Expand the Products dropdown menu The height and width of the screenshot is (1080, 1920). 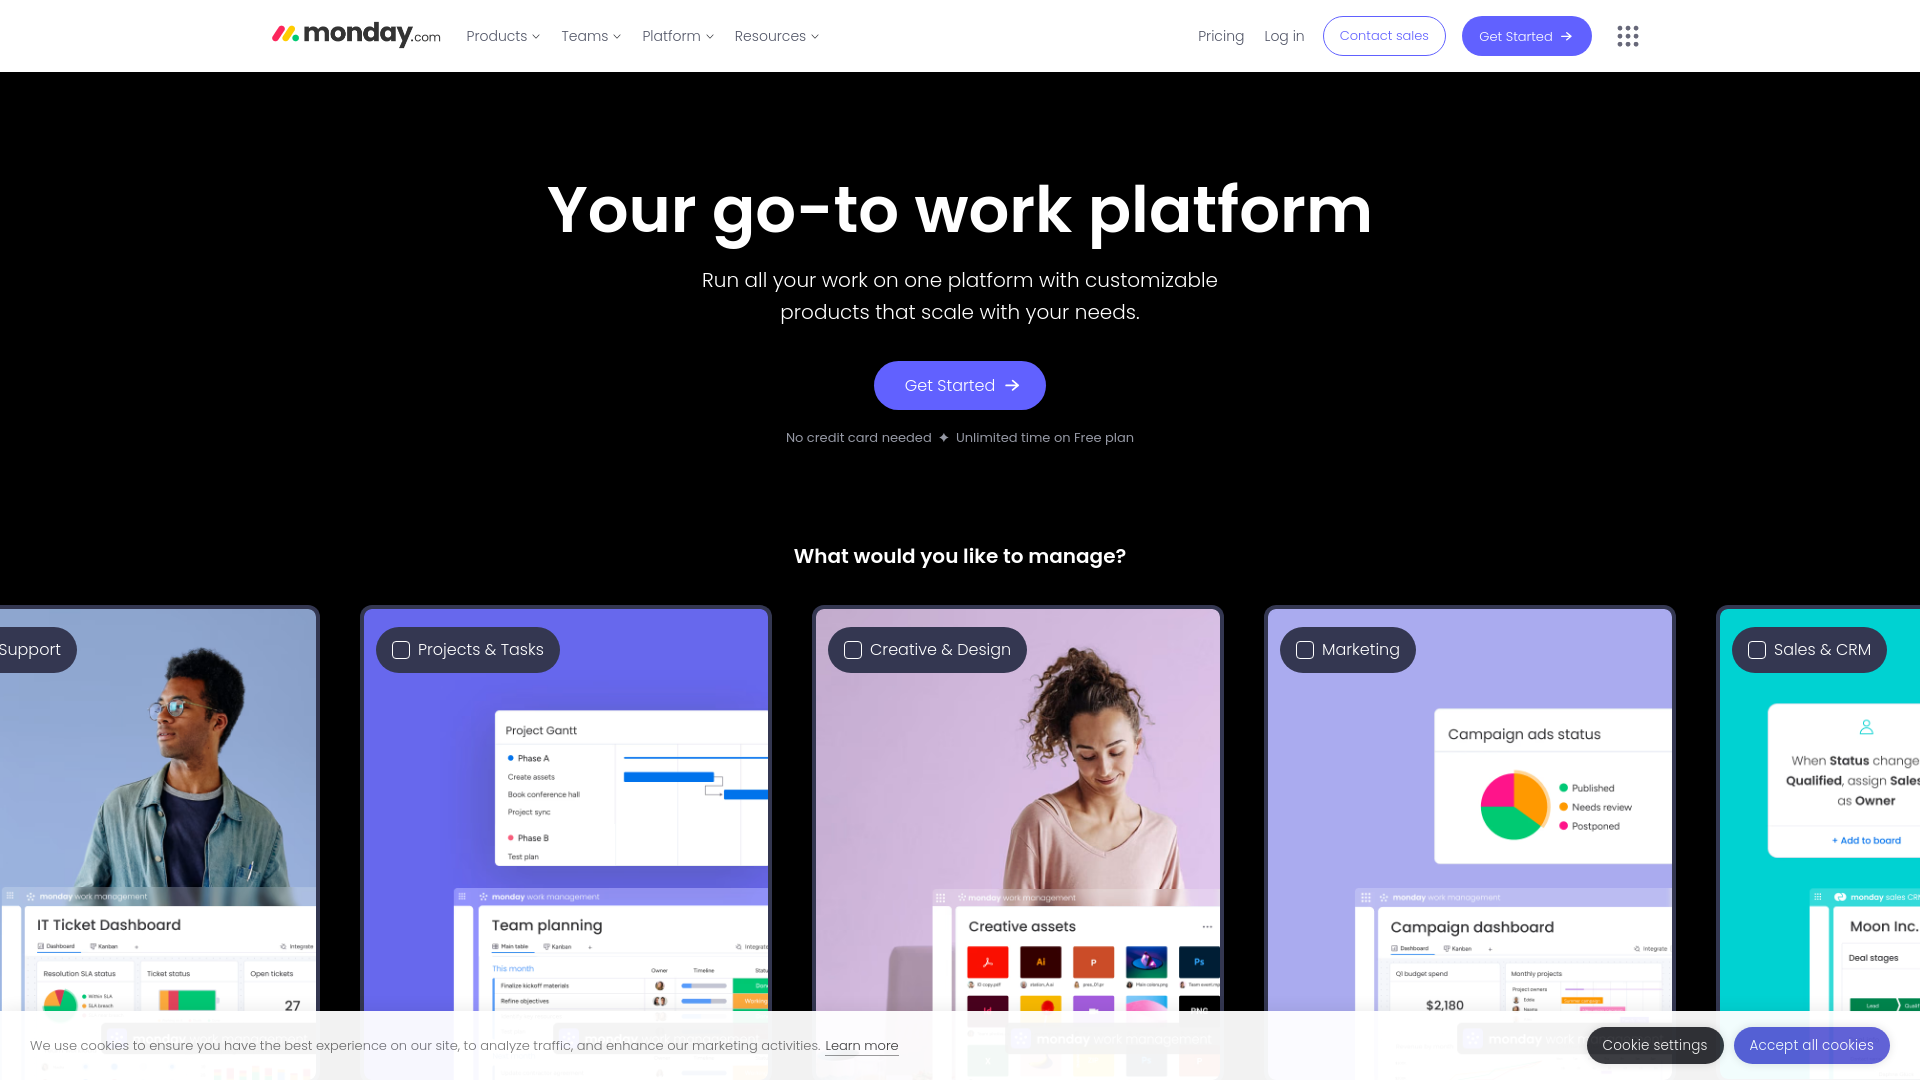pyautogui.click(x=502, y=36)
